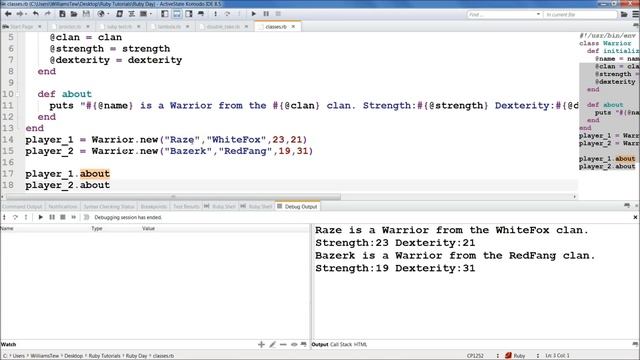Change file encoding CP1252 in status bar
Image resolution: width=640 pixels, height=360 pixels.
tap(475, 356)
